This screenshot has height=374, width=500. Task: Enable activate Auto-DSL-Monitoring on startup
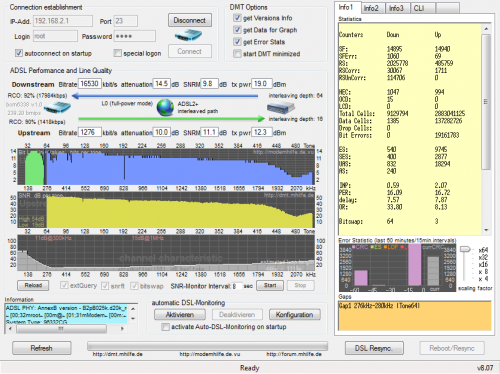[x=165, y=327]
